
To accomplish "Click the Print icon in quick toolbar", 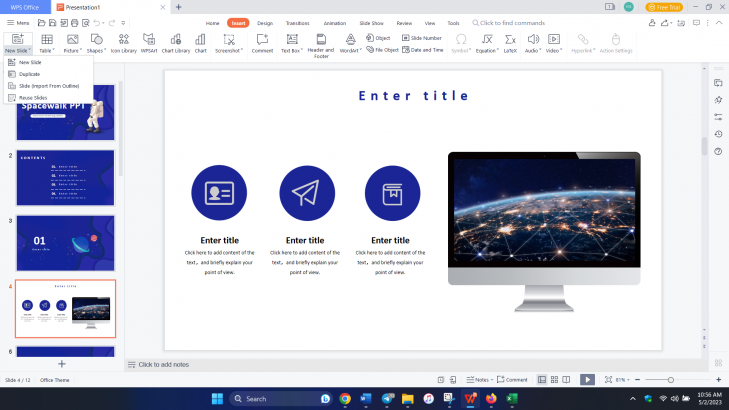I will [74, 23].
